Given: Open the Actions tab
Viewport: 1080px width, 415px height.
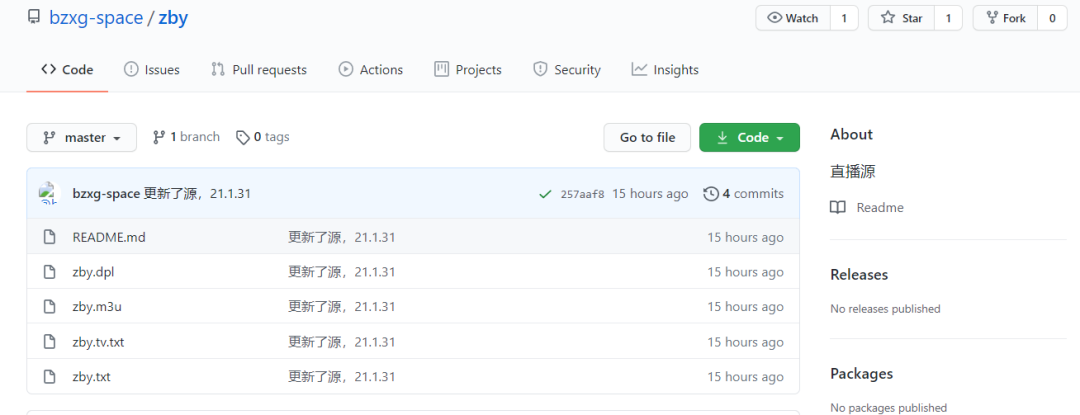Looking at the screenshot, I should tap(371, 70).
